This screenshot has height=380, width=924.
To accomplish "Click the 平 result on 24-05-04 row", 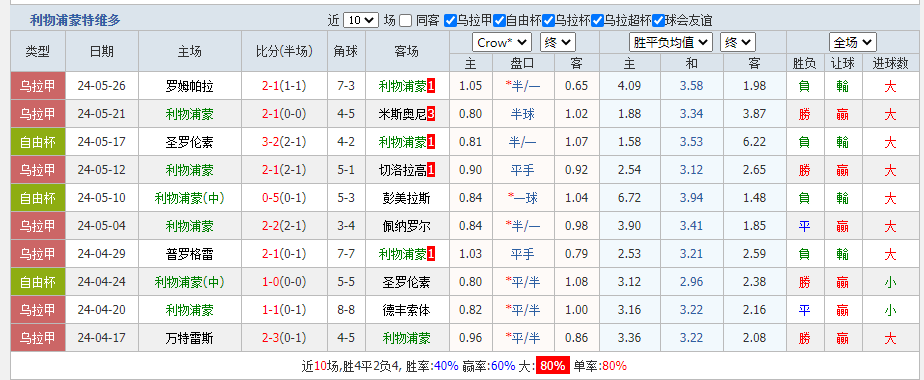I will (x=804, y=226).
